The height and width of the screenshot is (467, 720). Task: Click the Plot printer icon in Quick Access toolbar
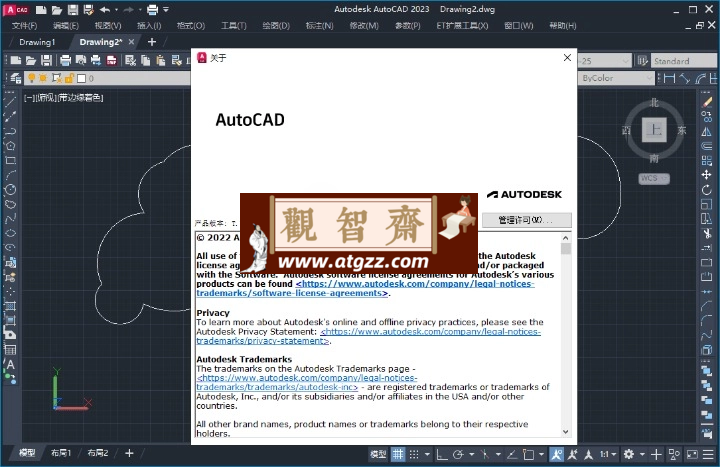(x=152, y=9)
